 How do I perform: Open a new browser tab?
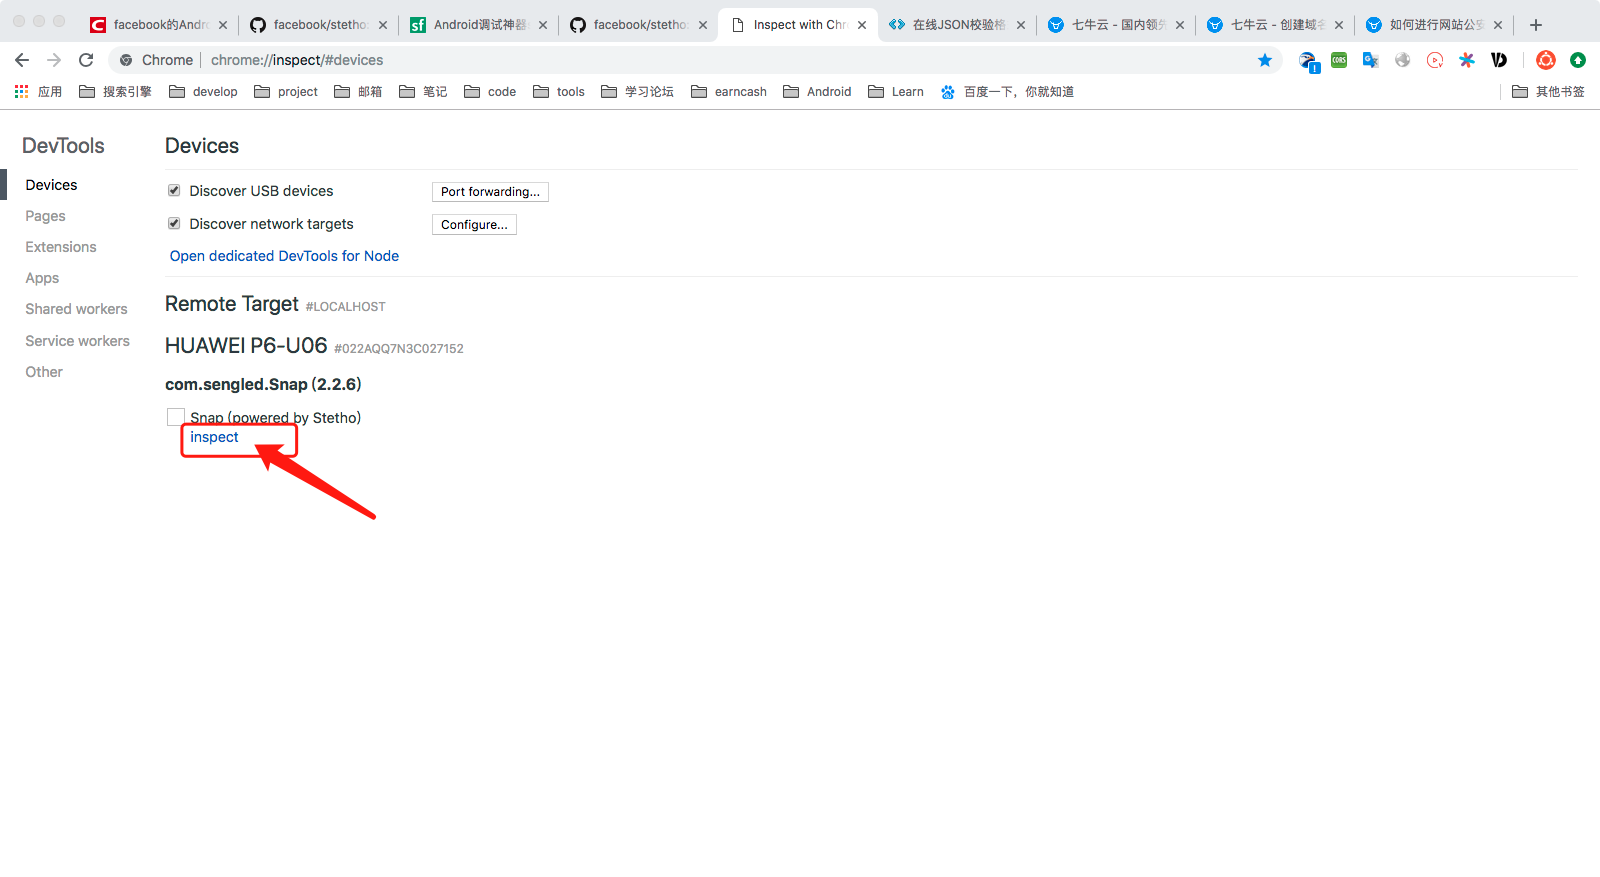(1536, 25)
